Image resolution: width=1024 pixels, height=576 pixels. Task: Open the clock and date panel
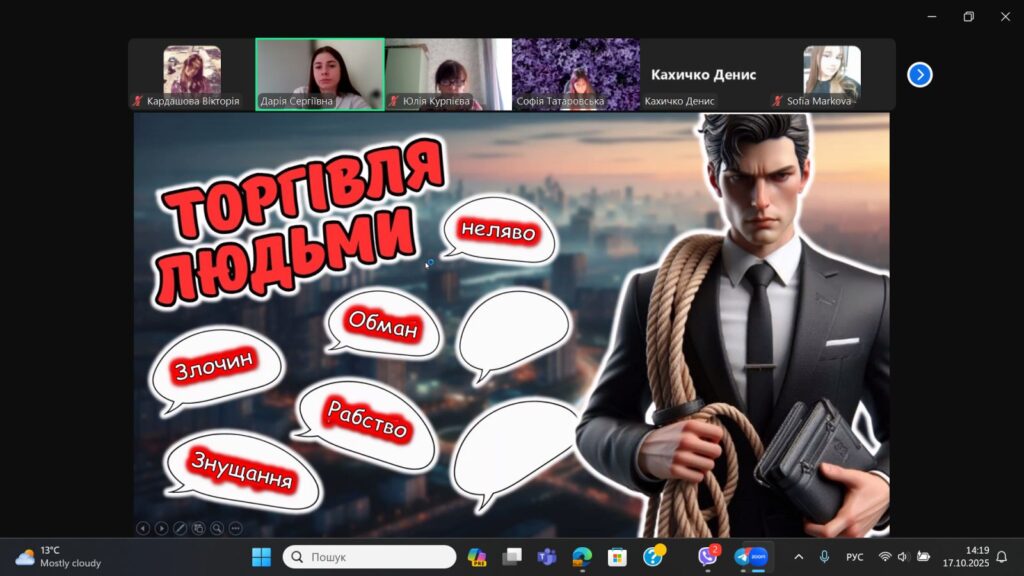pos(965,557)
